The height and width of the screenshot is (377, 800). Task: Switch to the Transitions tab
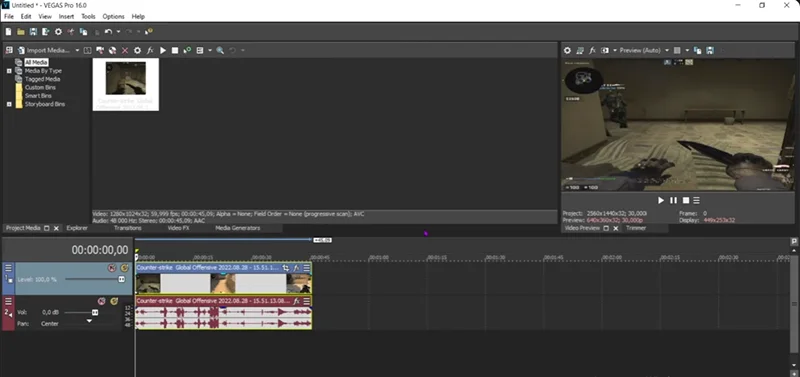tap(128, 228)
